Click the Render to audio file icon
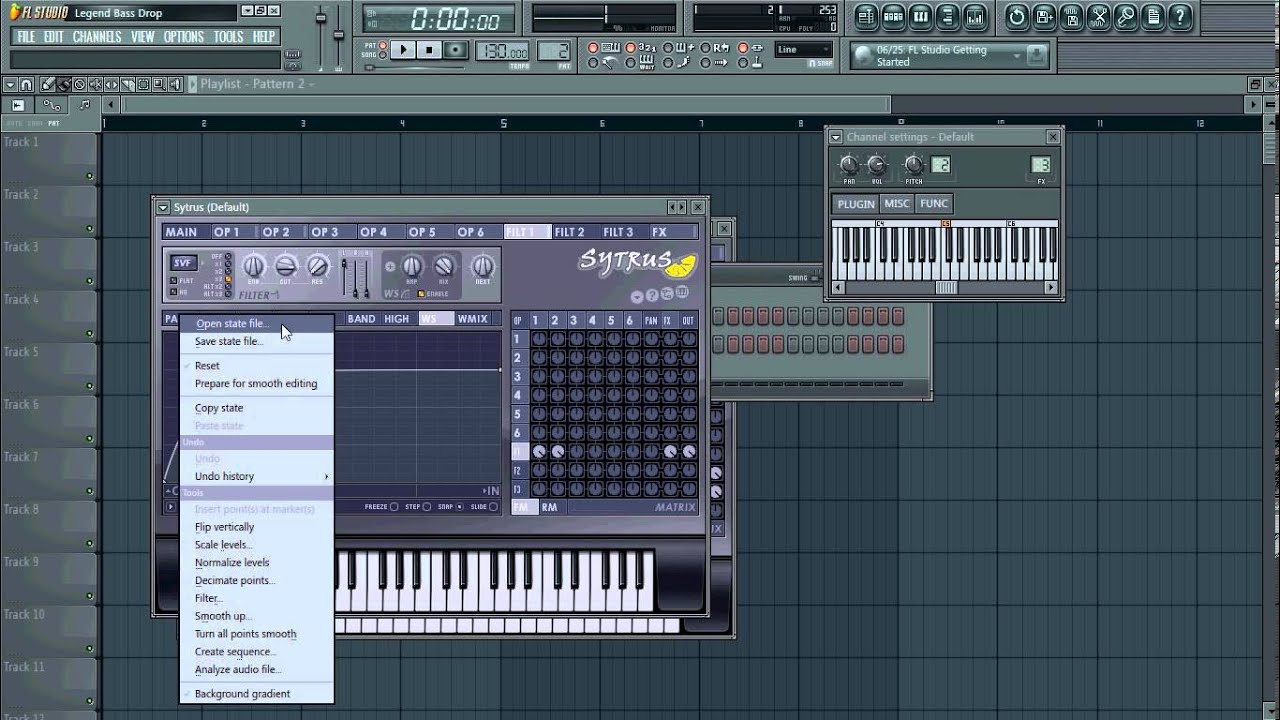1280x720 pixels. click(1071, 16)
